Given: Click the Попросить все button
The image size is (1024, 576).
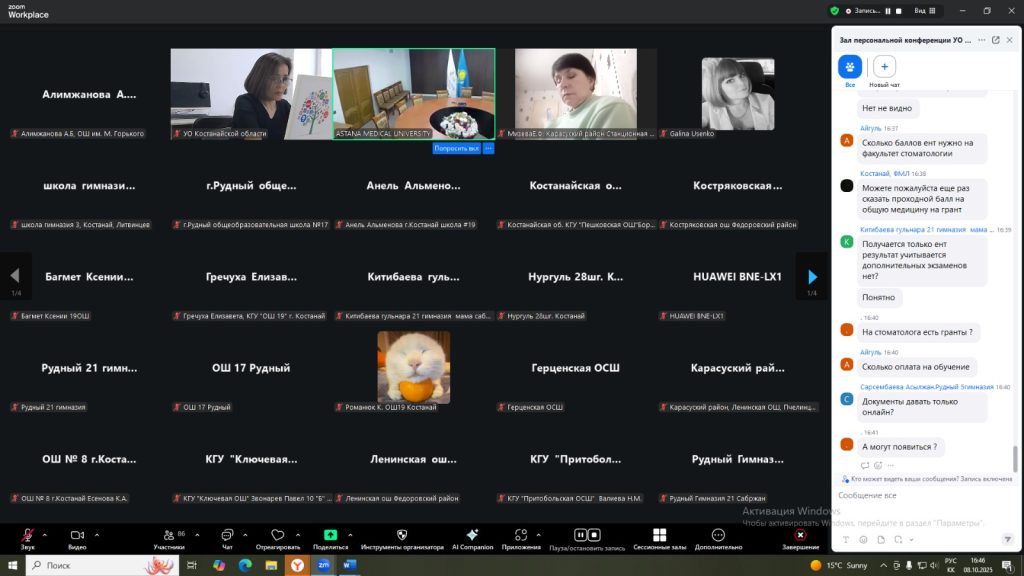Looking at the screenshot, I should (x=456, y=148).
